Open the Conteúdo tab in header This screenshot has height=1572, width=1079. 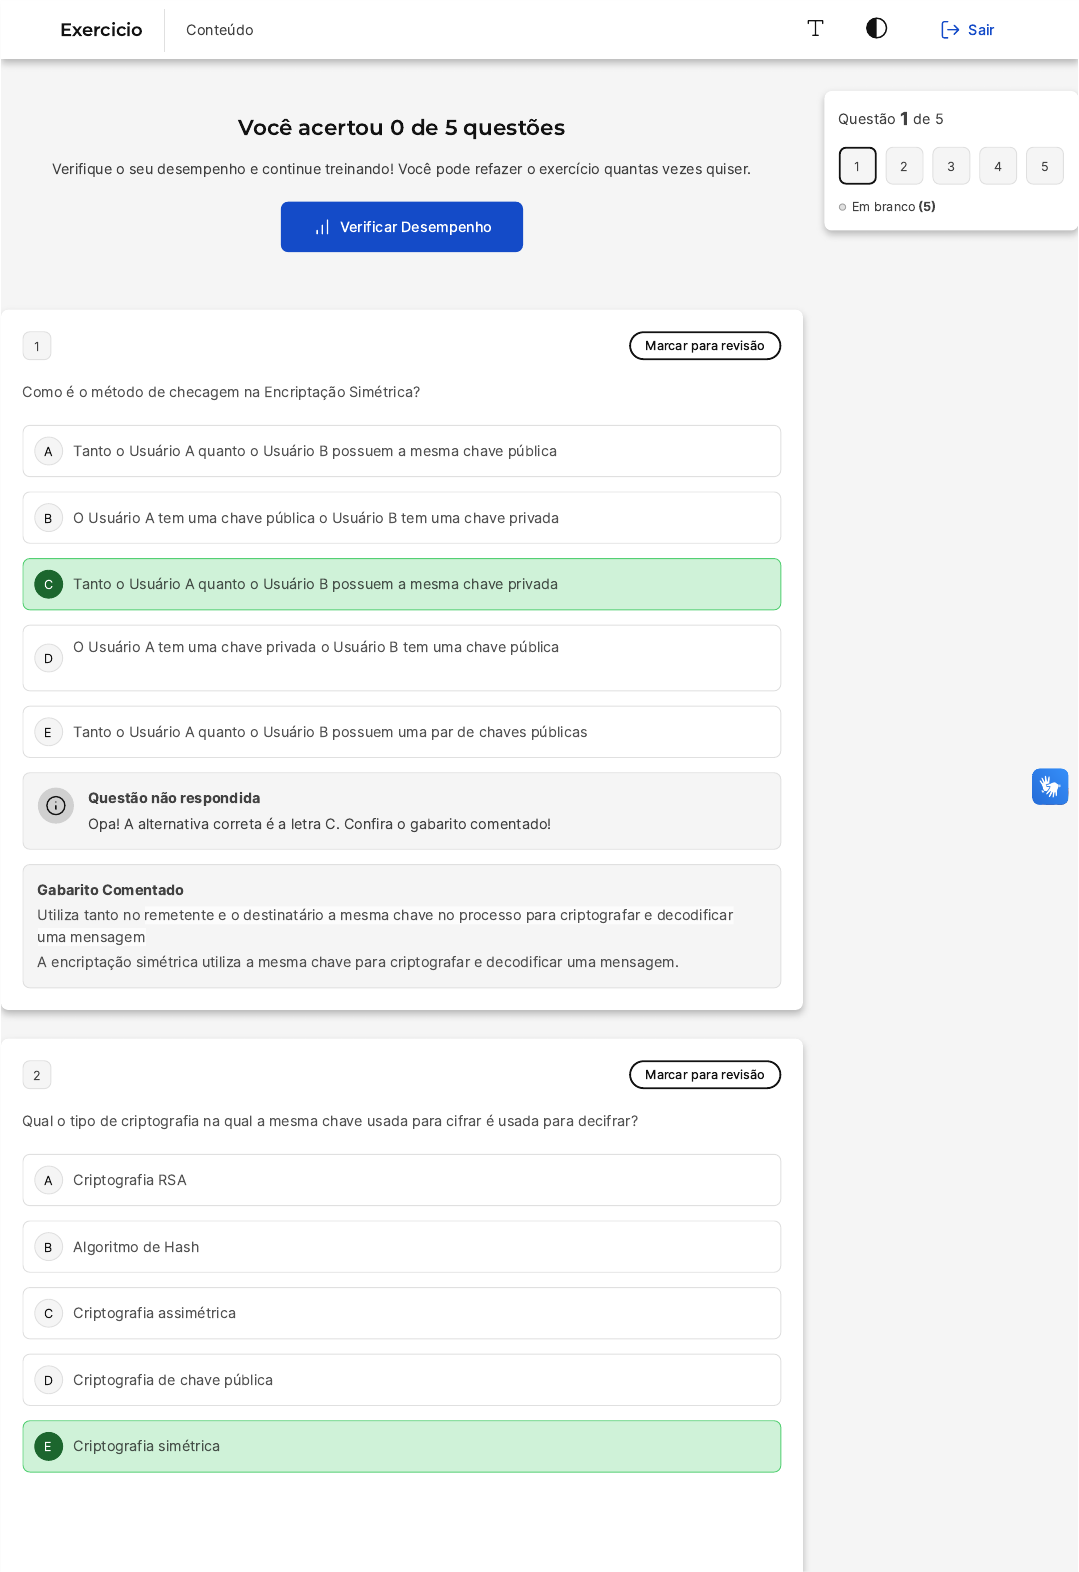(x=219, y=30)
